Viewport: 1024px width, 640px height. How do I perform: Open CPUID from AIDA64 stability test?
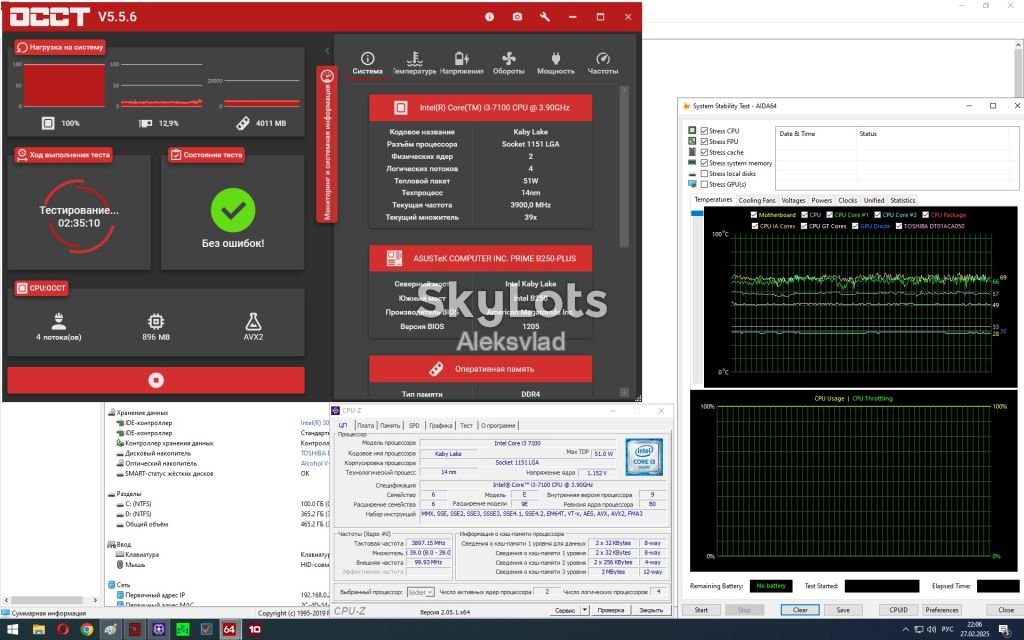coord(899,610)
